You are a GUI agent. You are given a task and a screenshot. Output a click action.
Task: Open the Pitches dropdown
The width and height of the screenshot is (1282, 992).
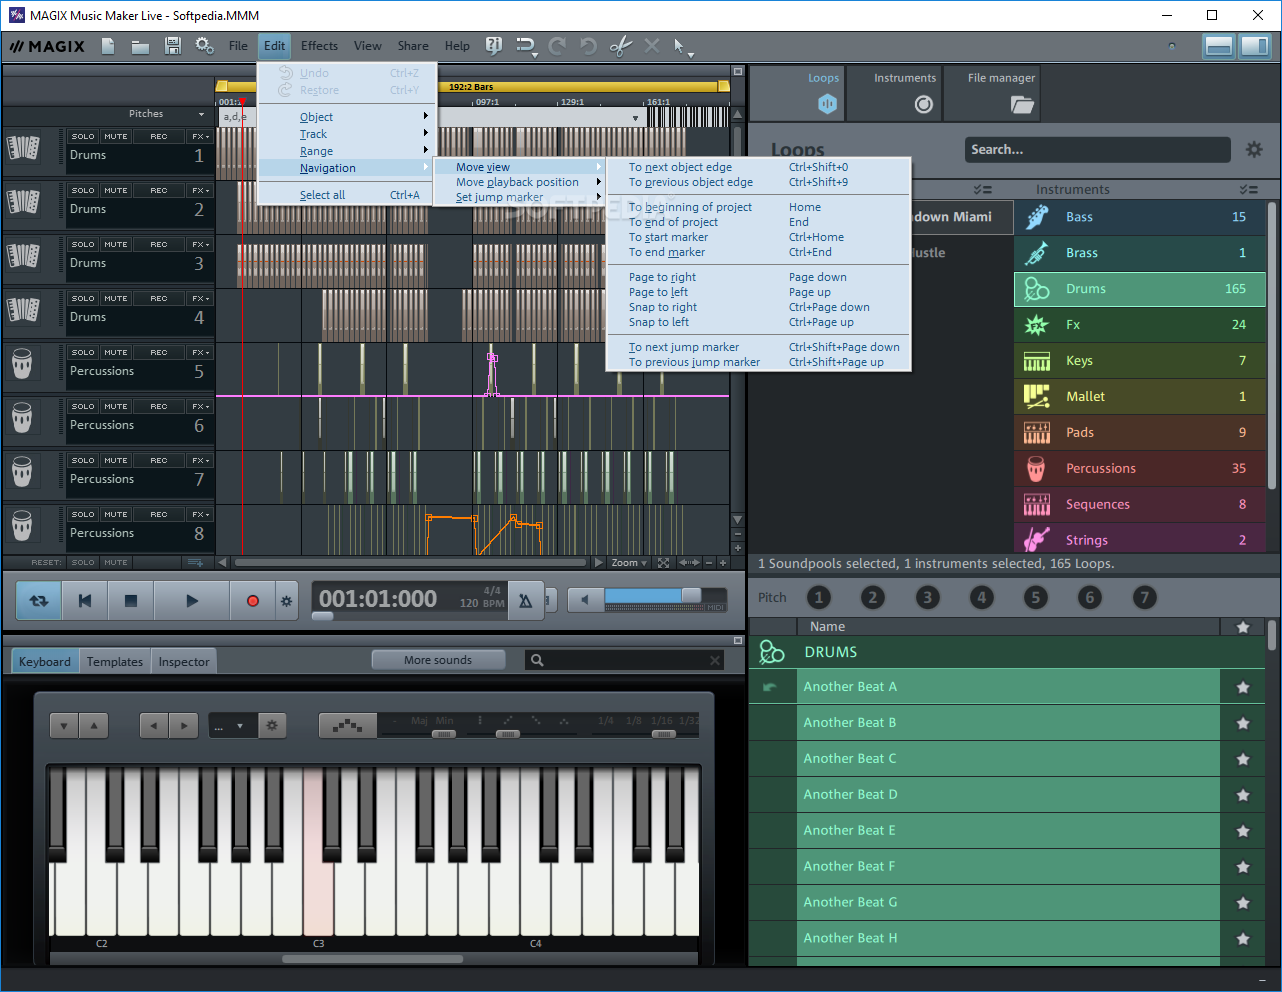click(x=165, y=114)
